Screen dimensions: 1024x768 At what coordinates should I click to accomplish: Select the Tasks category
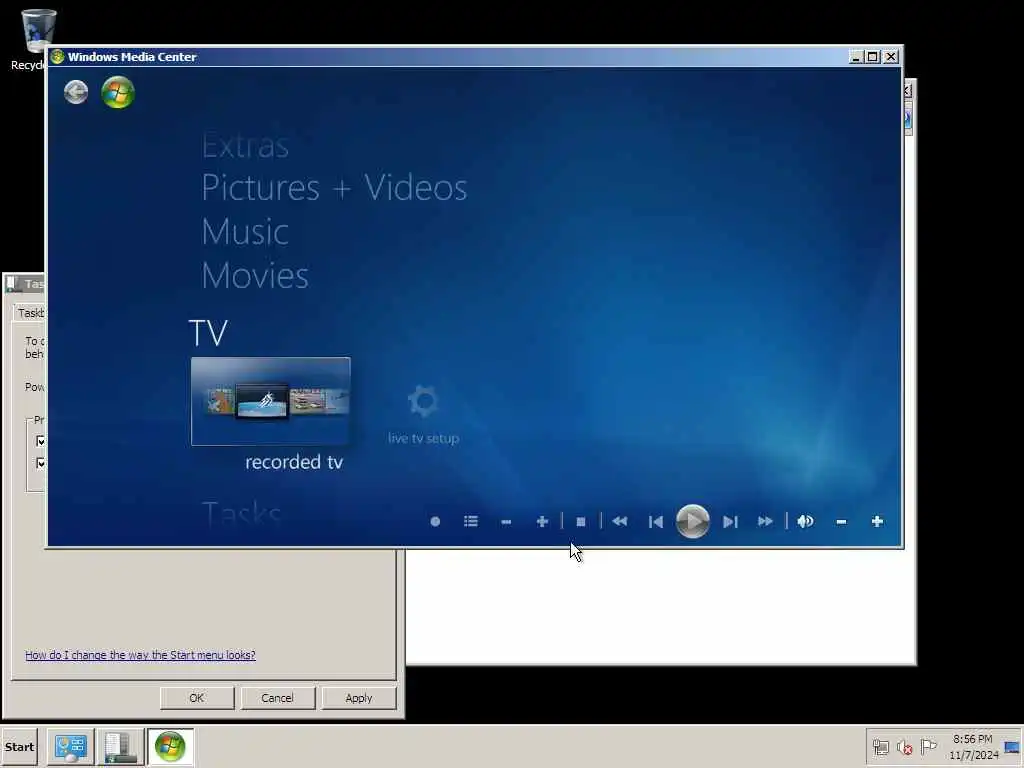pyautogui.click(x=241, y=513)
